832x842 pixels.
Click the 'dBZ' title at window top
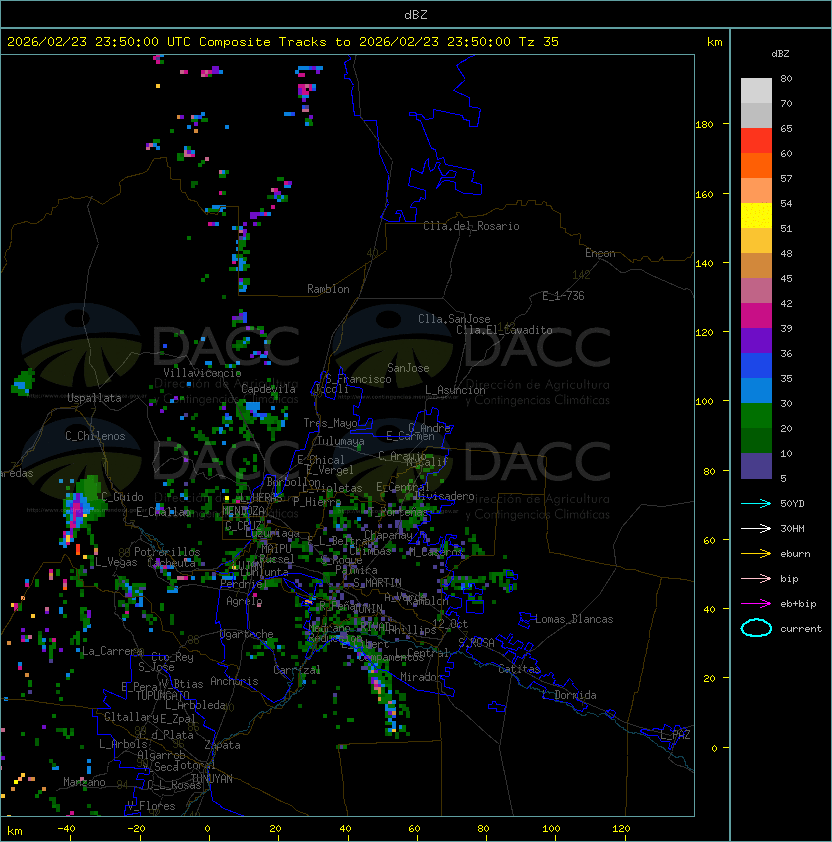tap(416, 14)
